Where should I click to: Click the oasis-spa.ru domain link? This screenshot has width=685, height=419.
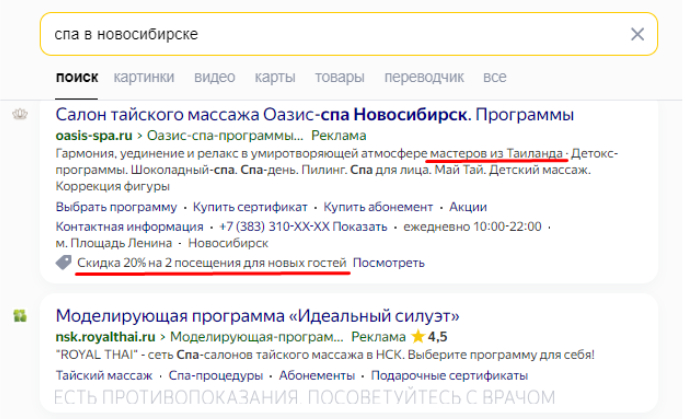coord(94,135)
